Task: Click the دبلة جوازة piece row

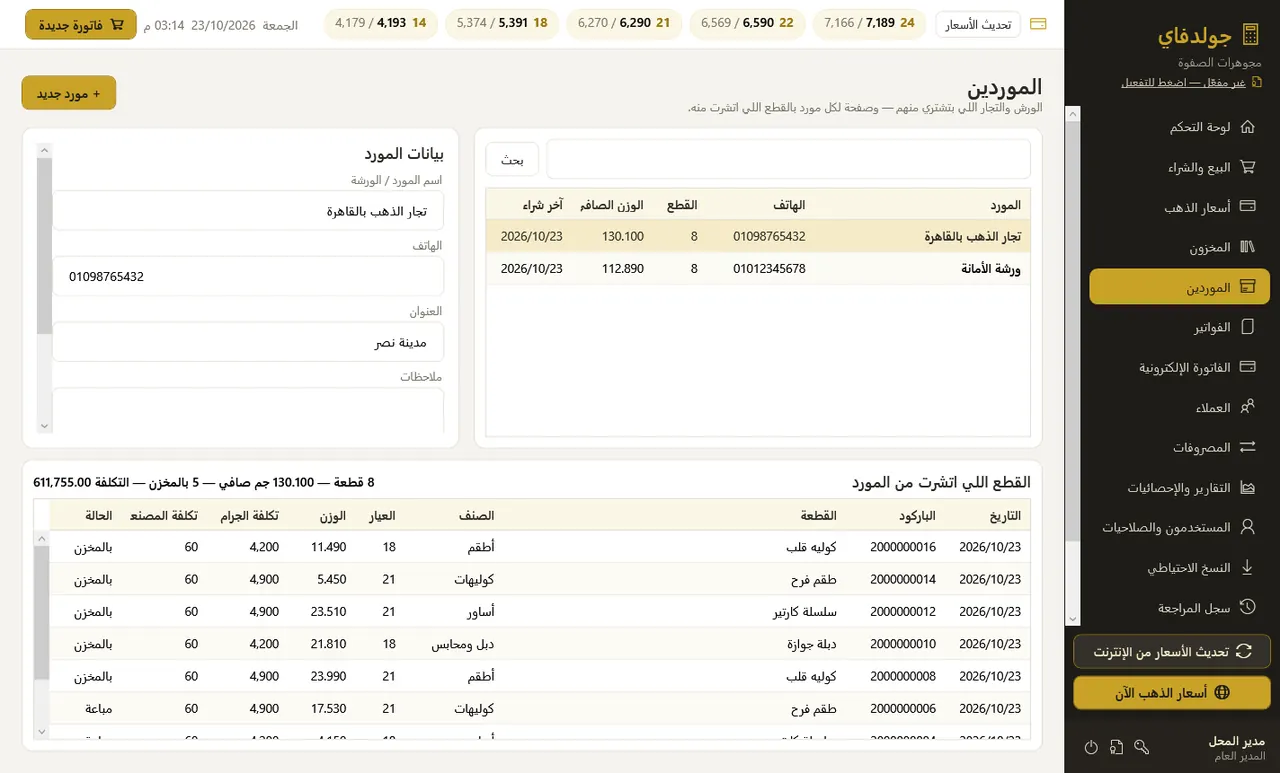Action: 540,643
